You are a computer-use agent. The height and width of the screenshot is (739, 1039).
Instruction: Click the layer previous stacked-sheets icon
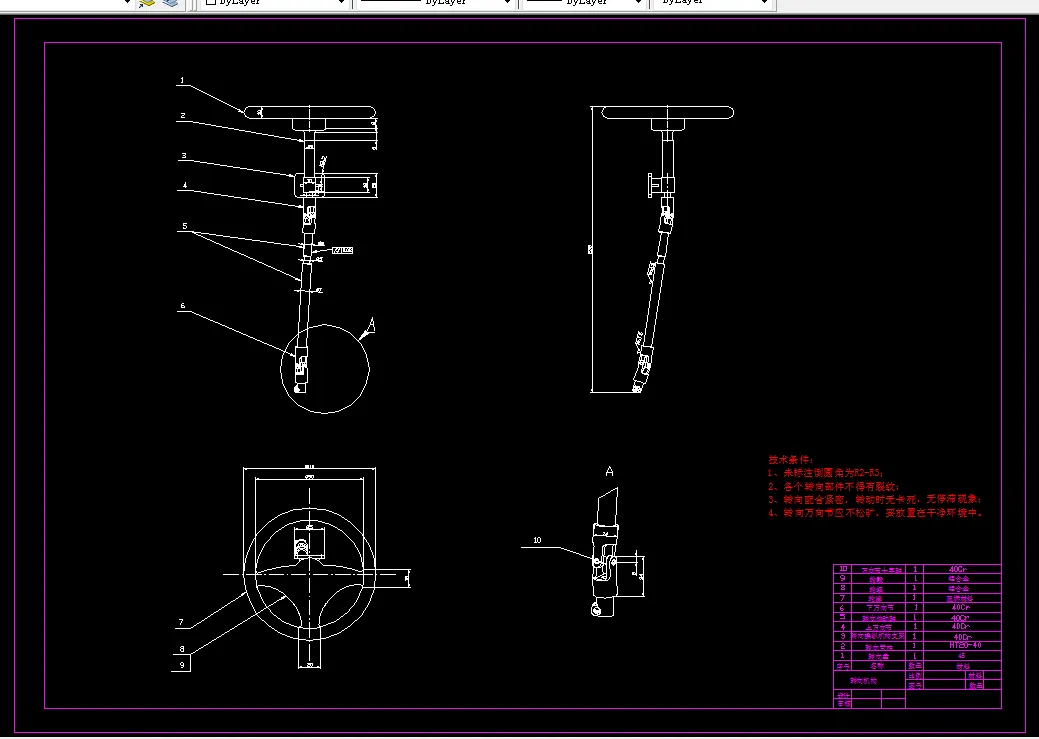point(170,3)
